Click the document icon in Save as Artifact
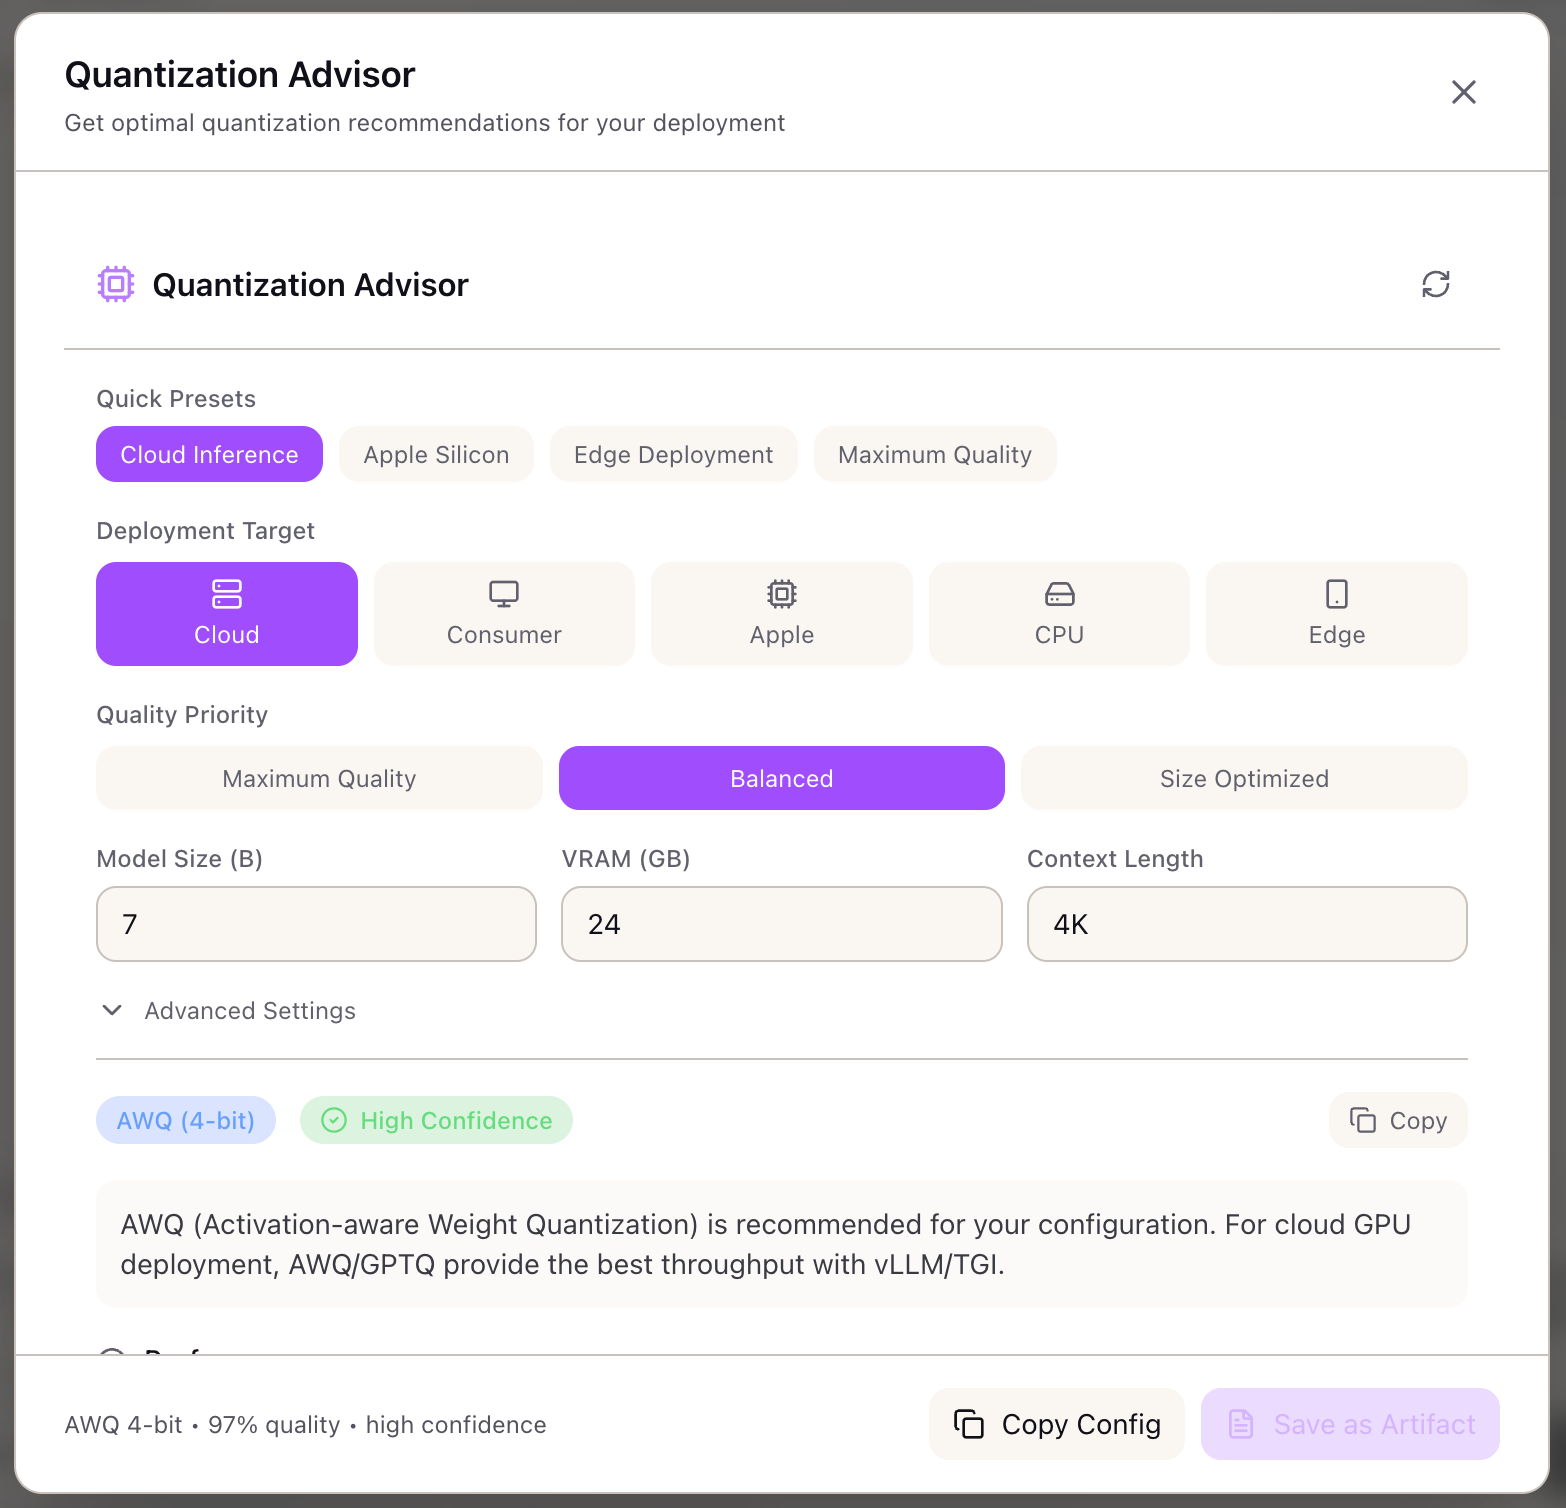1566x1508 pixels. (x=1242, y=1423)
